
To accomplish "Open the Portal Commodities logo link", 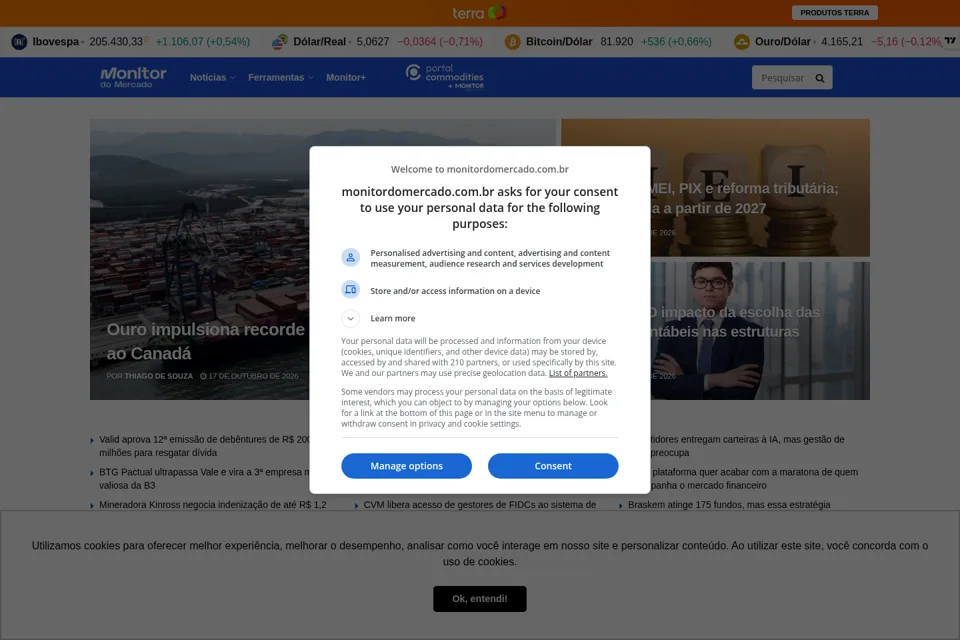I will point(444,77).
